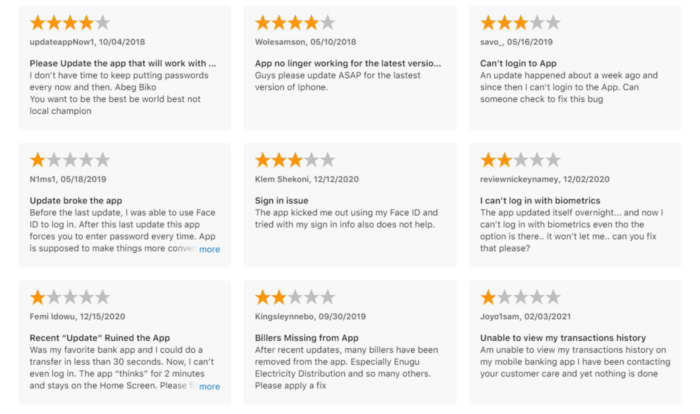Select the 'Sign in issue' review card
The image size is (700, 414).
pyautogui.click(x=350, y=205)
